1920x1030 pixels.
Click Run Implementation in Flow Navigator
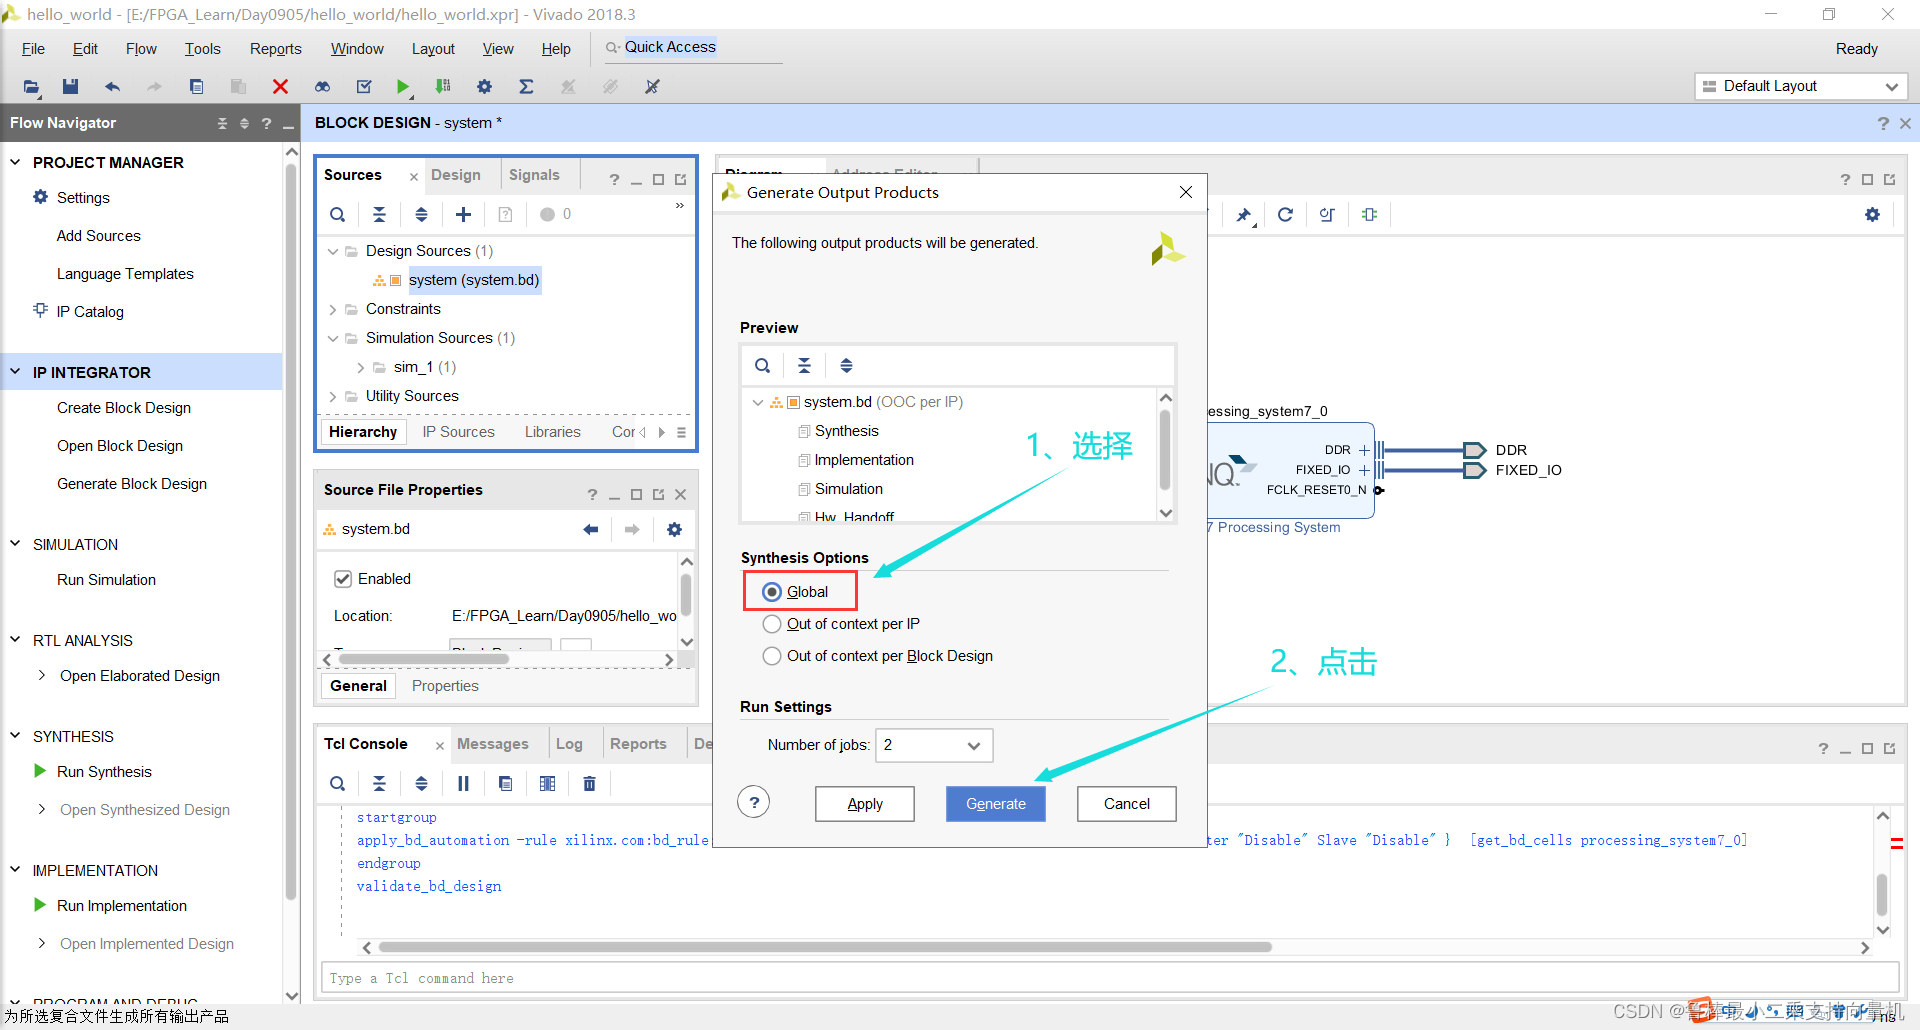click(x=122, y=906)
